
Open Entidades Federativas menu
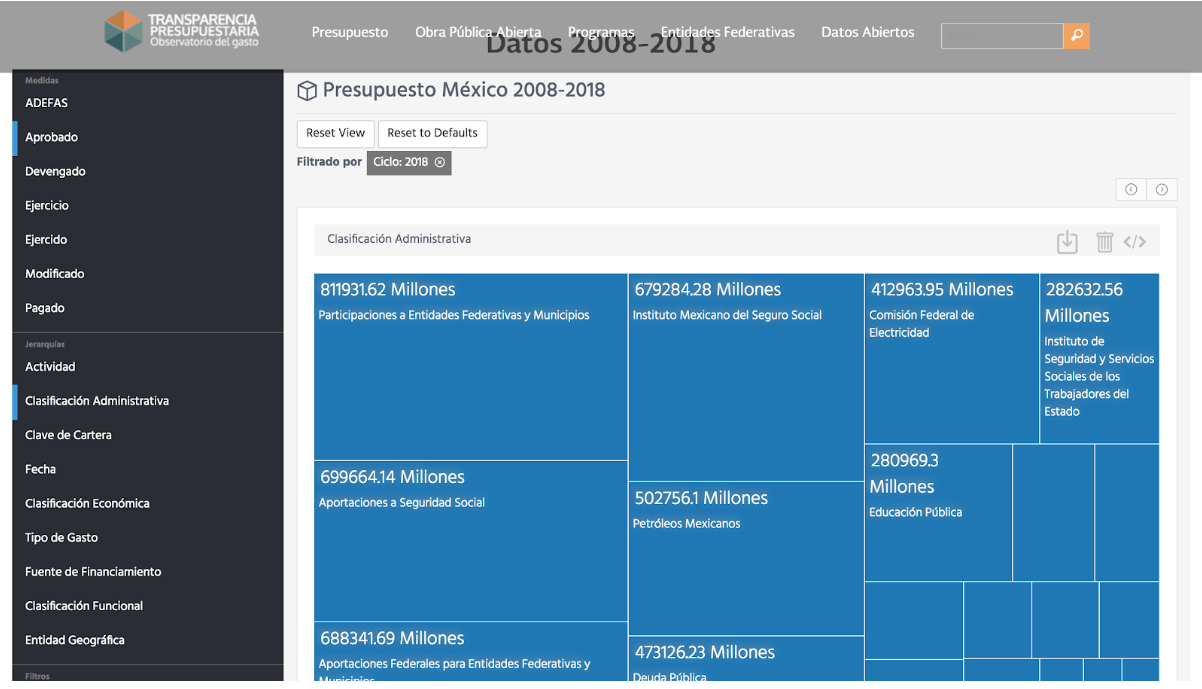728,32
